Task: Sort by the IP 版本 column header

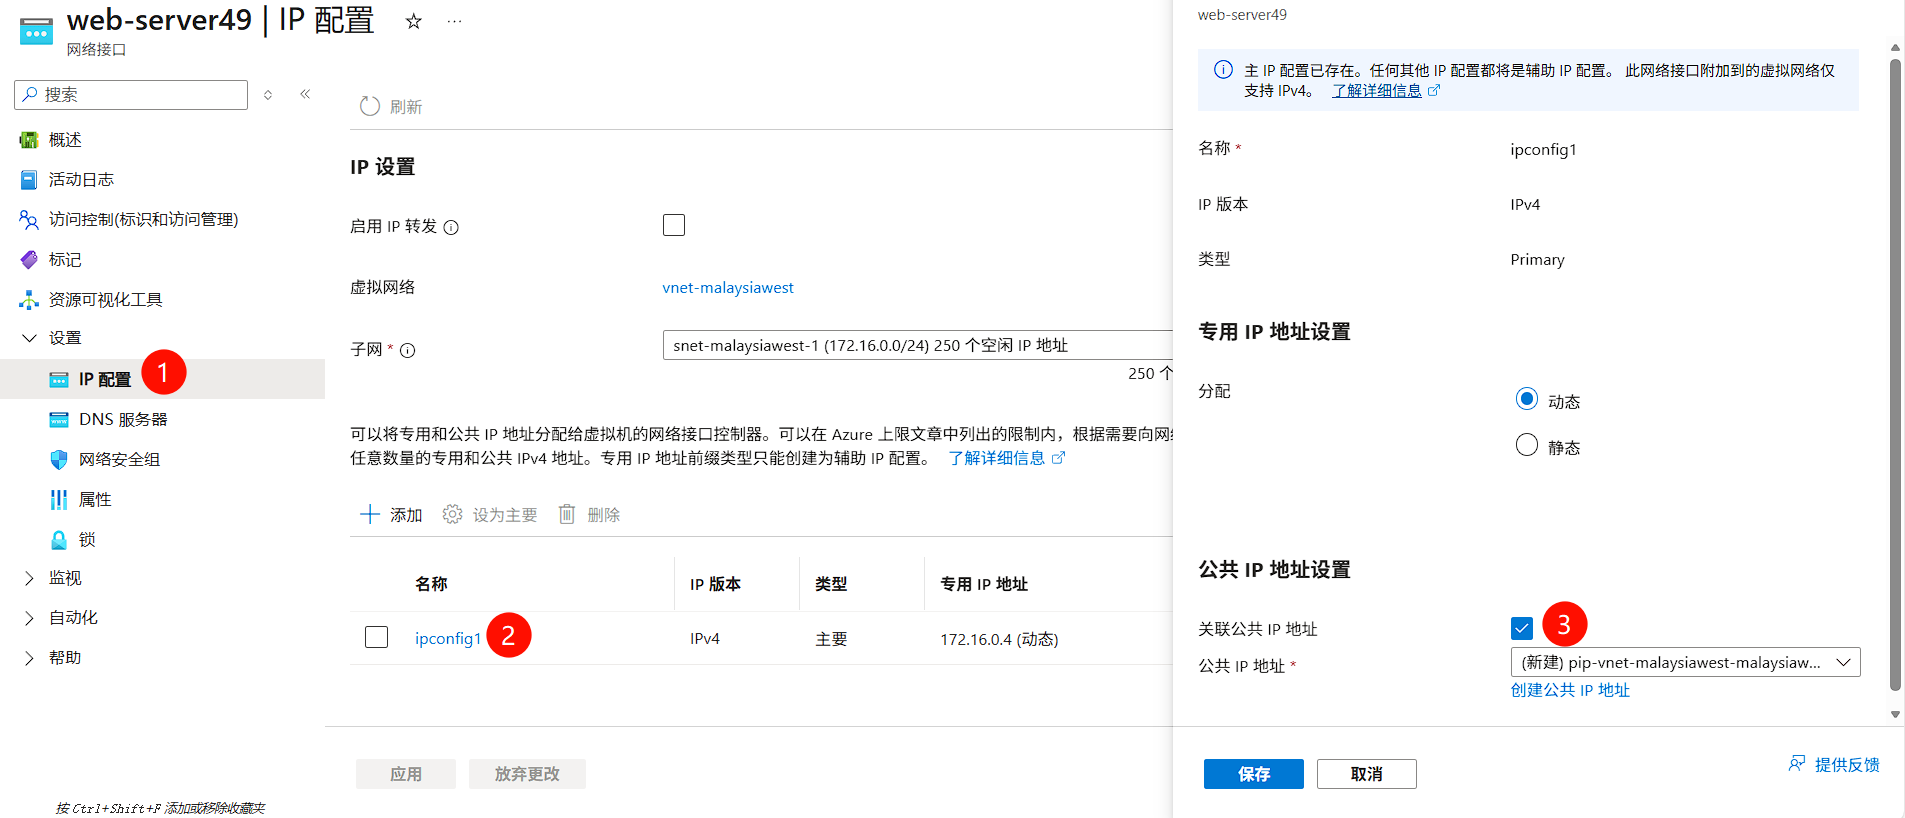Action: [715, 584]
